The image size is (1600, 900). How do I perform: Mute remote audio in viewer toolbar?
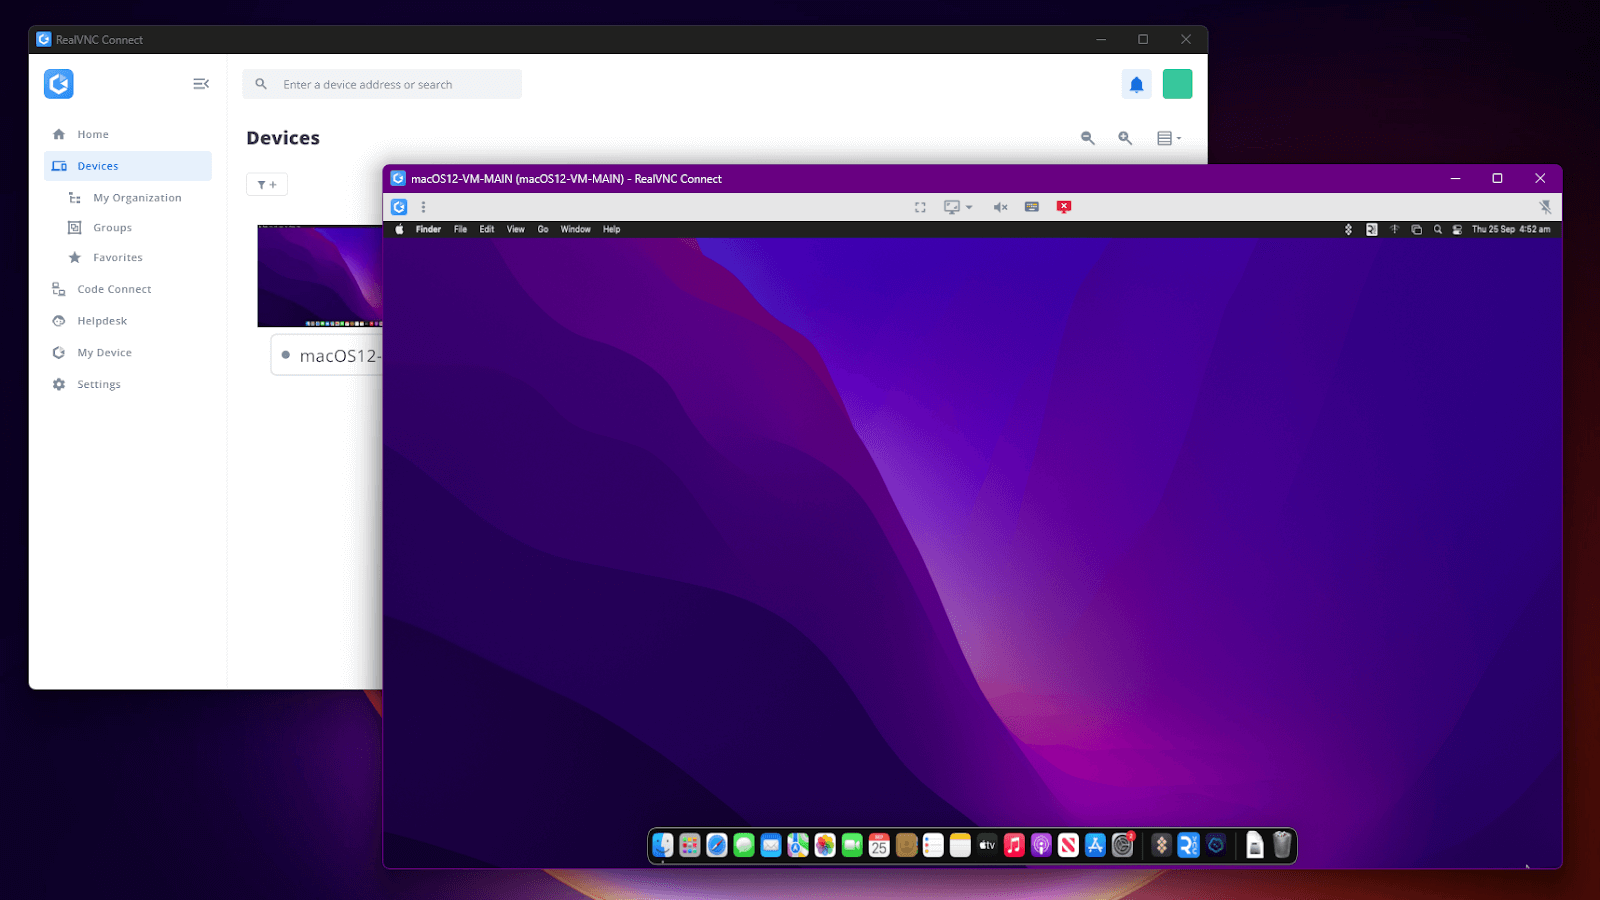pyautogui.click(x=1000, y=207)
